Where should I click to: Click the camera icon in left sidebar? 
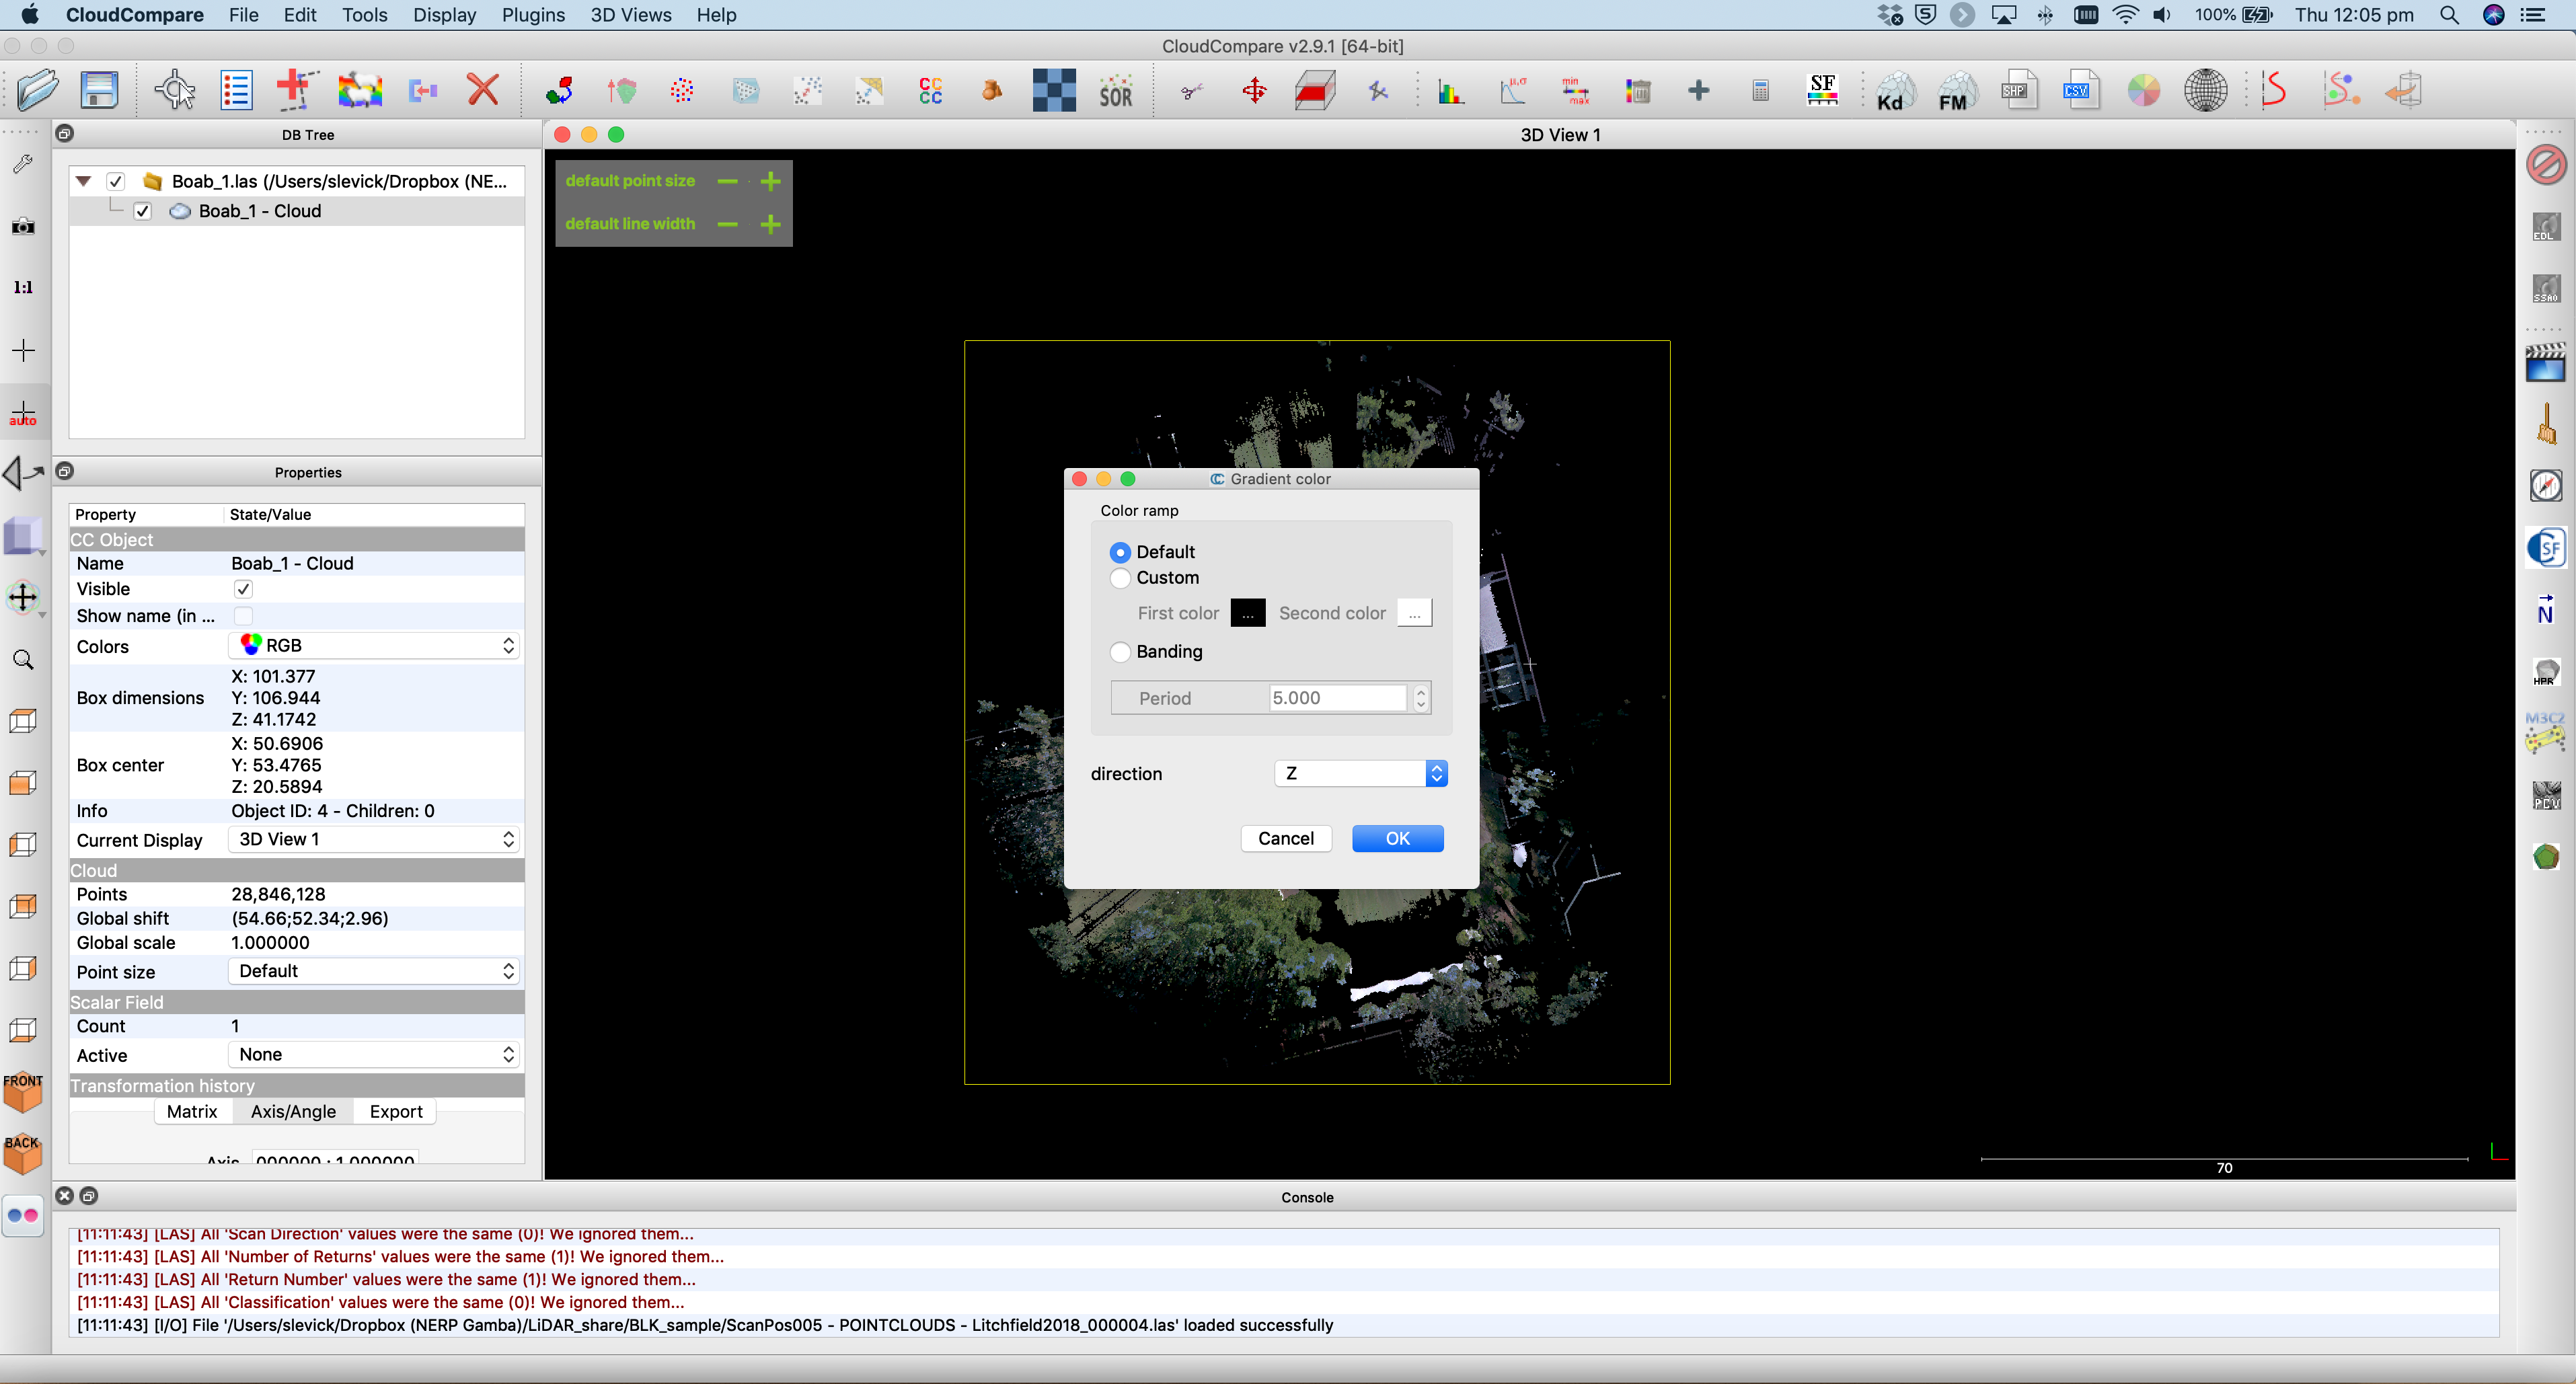(x=23, y=226)
